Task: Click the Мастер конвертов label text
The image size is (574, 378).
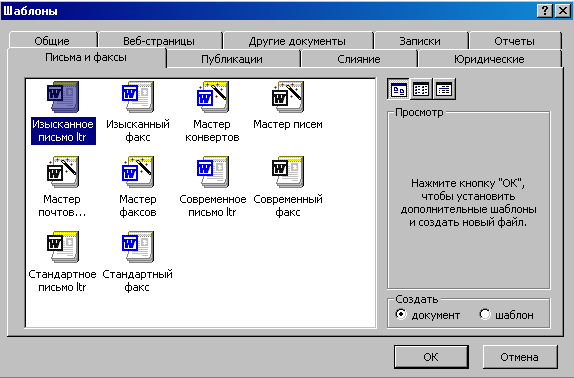Action: (212, 131)
